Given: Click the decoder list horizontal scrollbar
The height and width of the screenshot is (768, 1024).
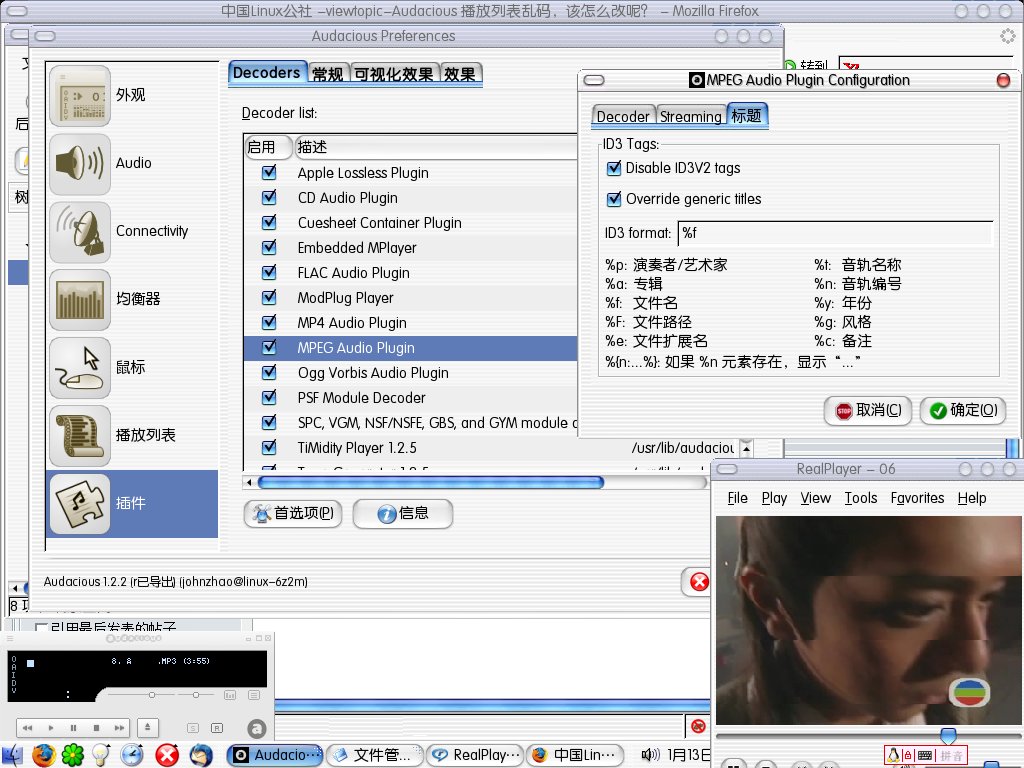Looking at the screenshot, I should [431, 483].
